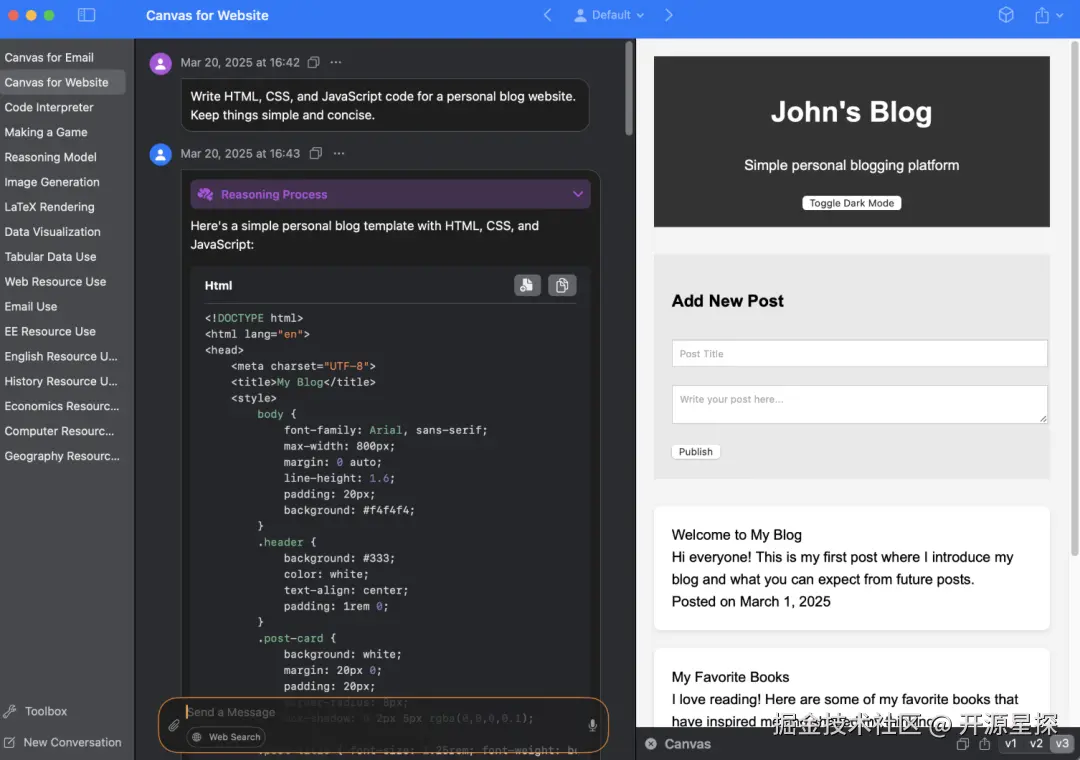Open English Resource U... conversation
This screenshot has height=760, width=1080.
point(63,356)
